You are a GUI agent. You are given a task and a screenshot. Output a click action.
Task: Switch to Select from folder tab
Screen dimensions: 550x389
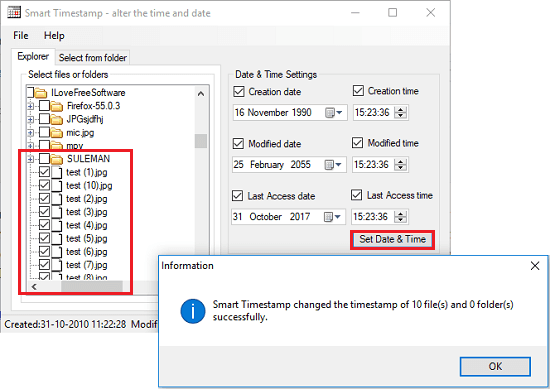point(93,58)
